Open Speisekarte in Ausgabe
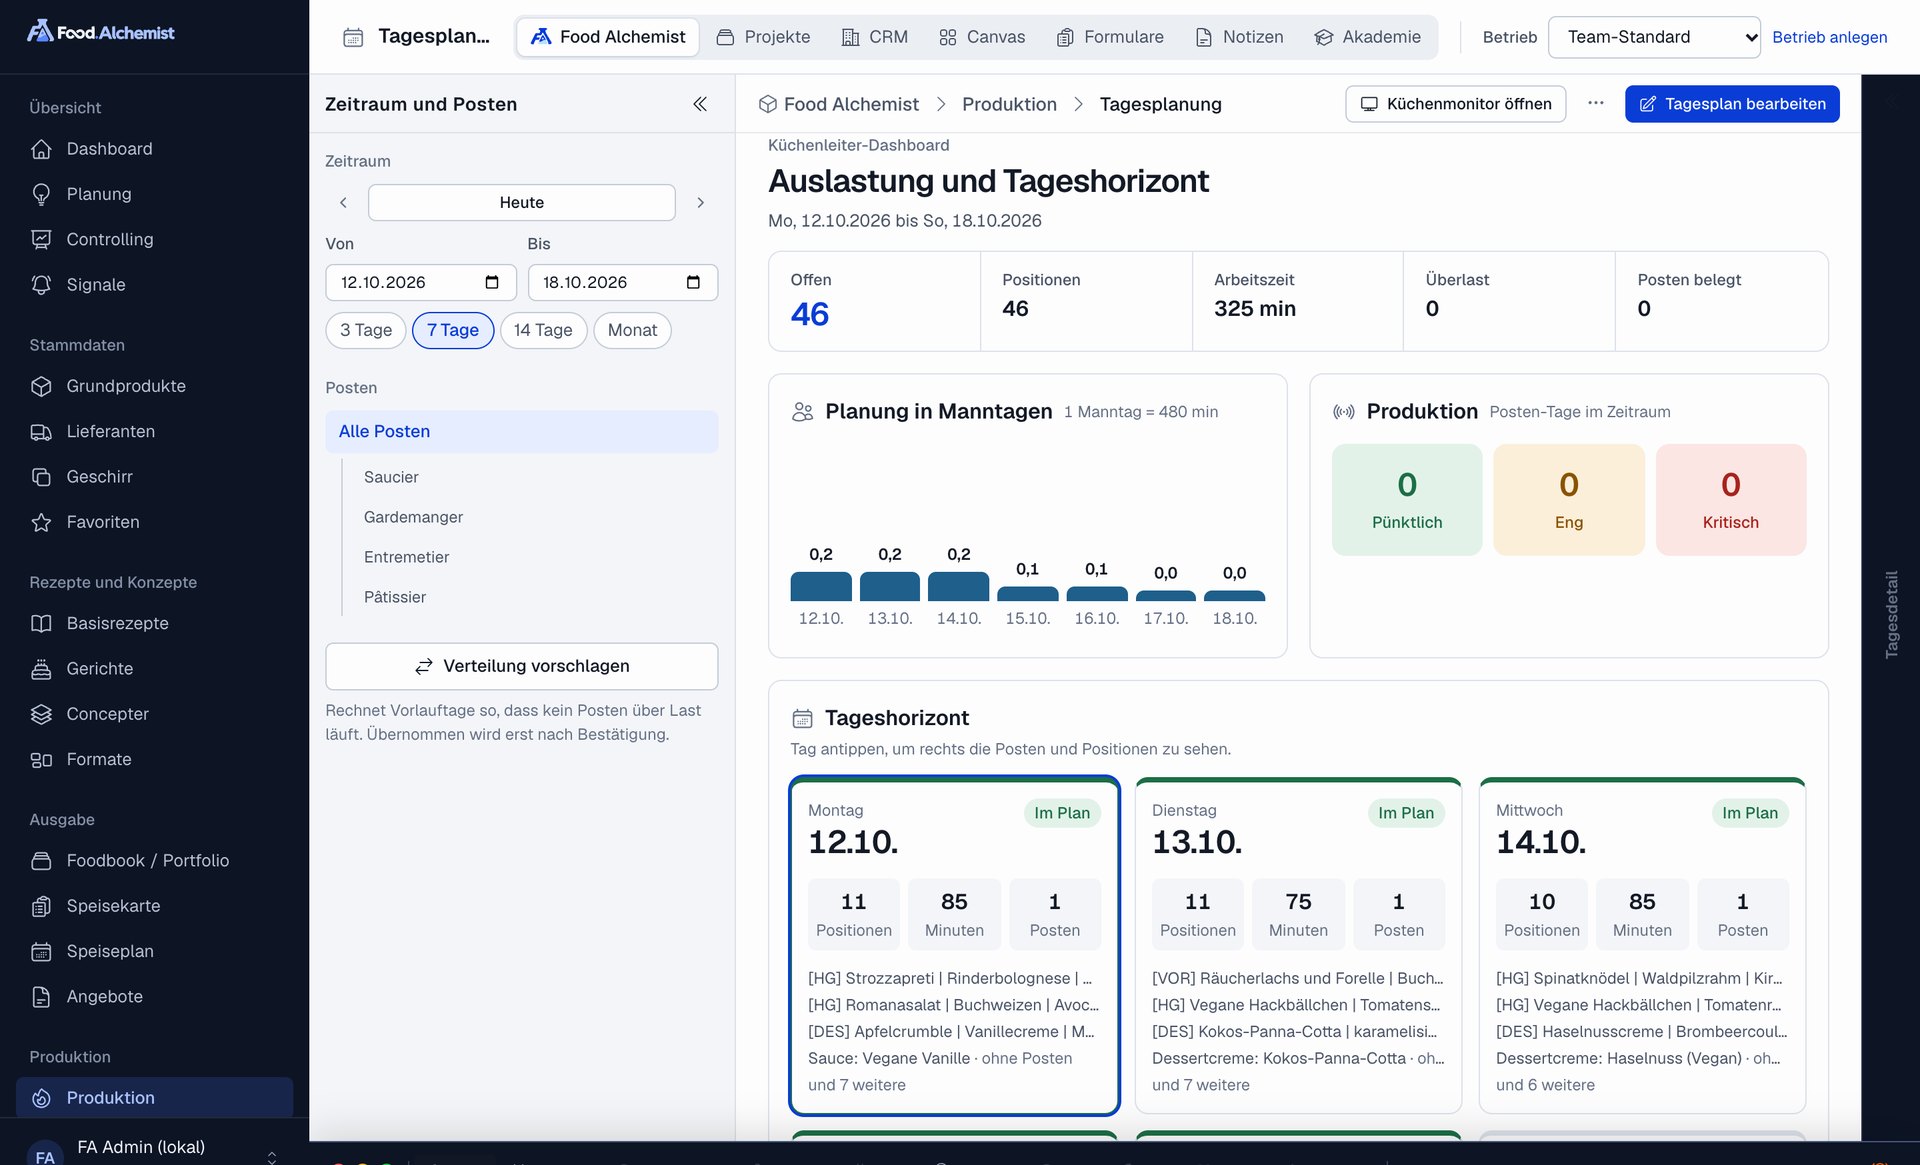The image size is (1920, 1165). [154, 906]
